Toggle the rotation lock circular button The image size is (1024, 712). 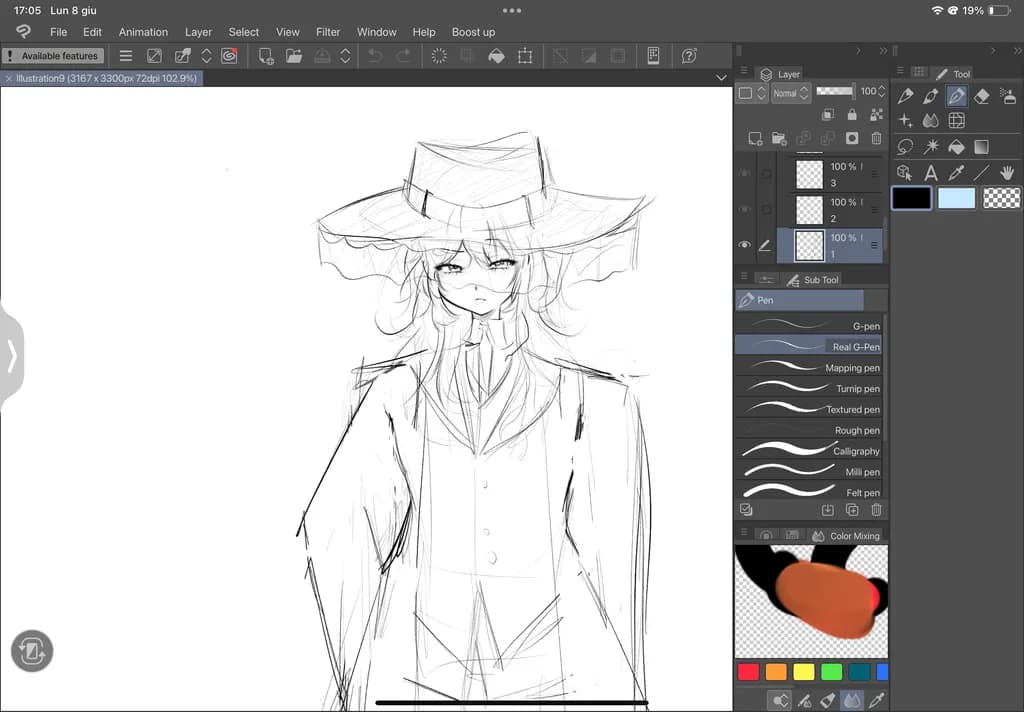32,651
